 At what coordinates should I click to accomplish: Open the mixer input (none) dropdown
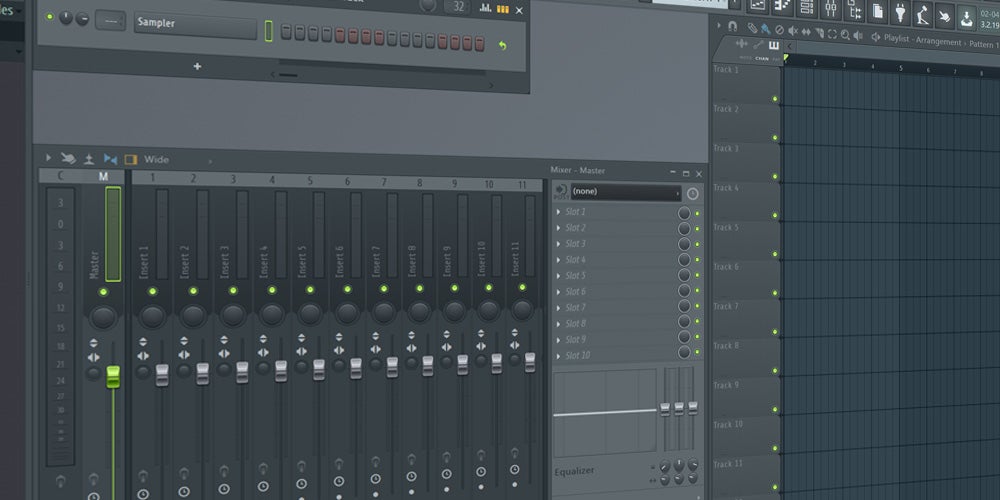pyautogui.click(x=626, y=193)
